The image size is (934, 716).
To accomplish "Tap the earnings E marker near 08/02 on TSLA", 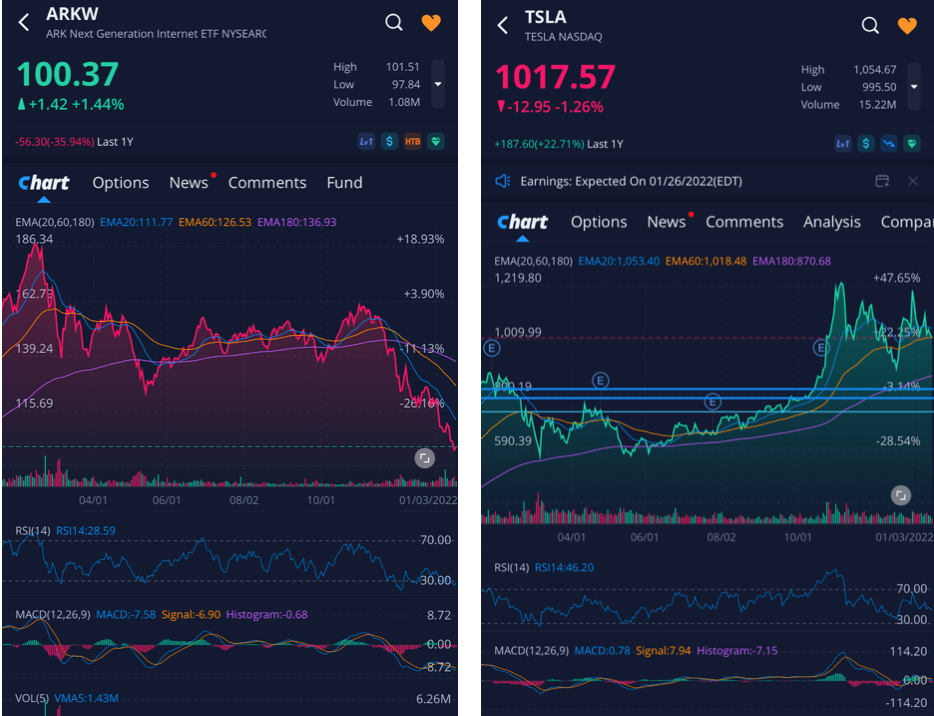I will (712, 402).
